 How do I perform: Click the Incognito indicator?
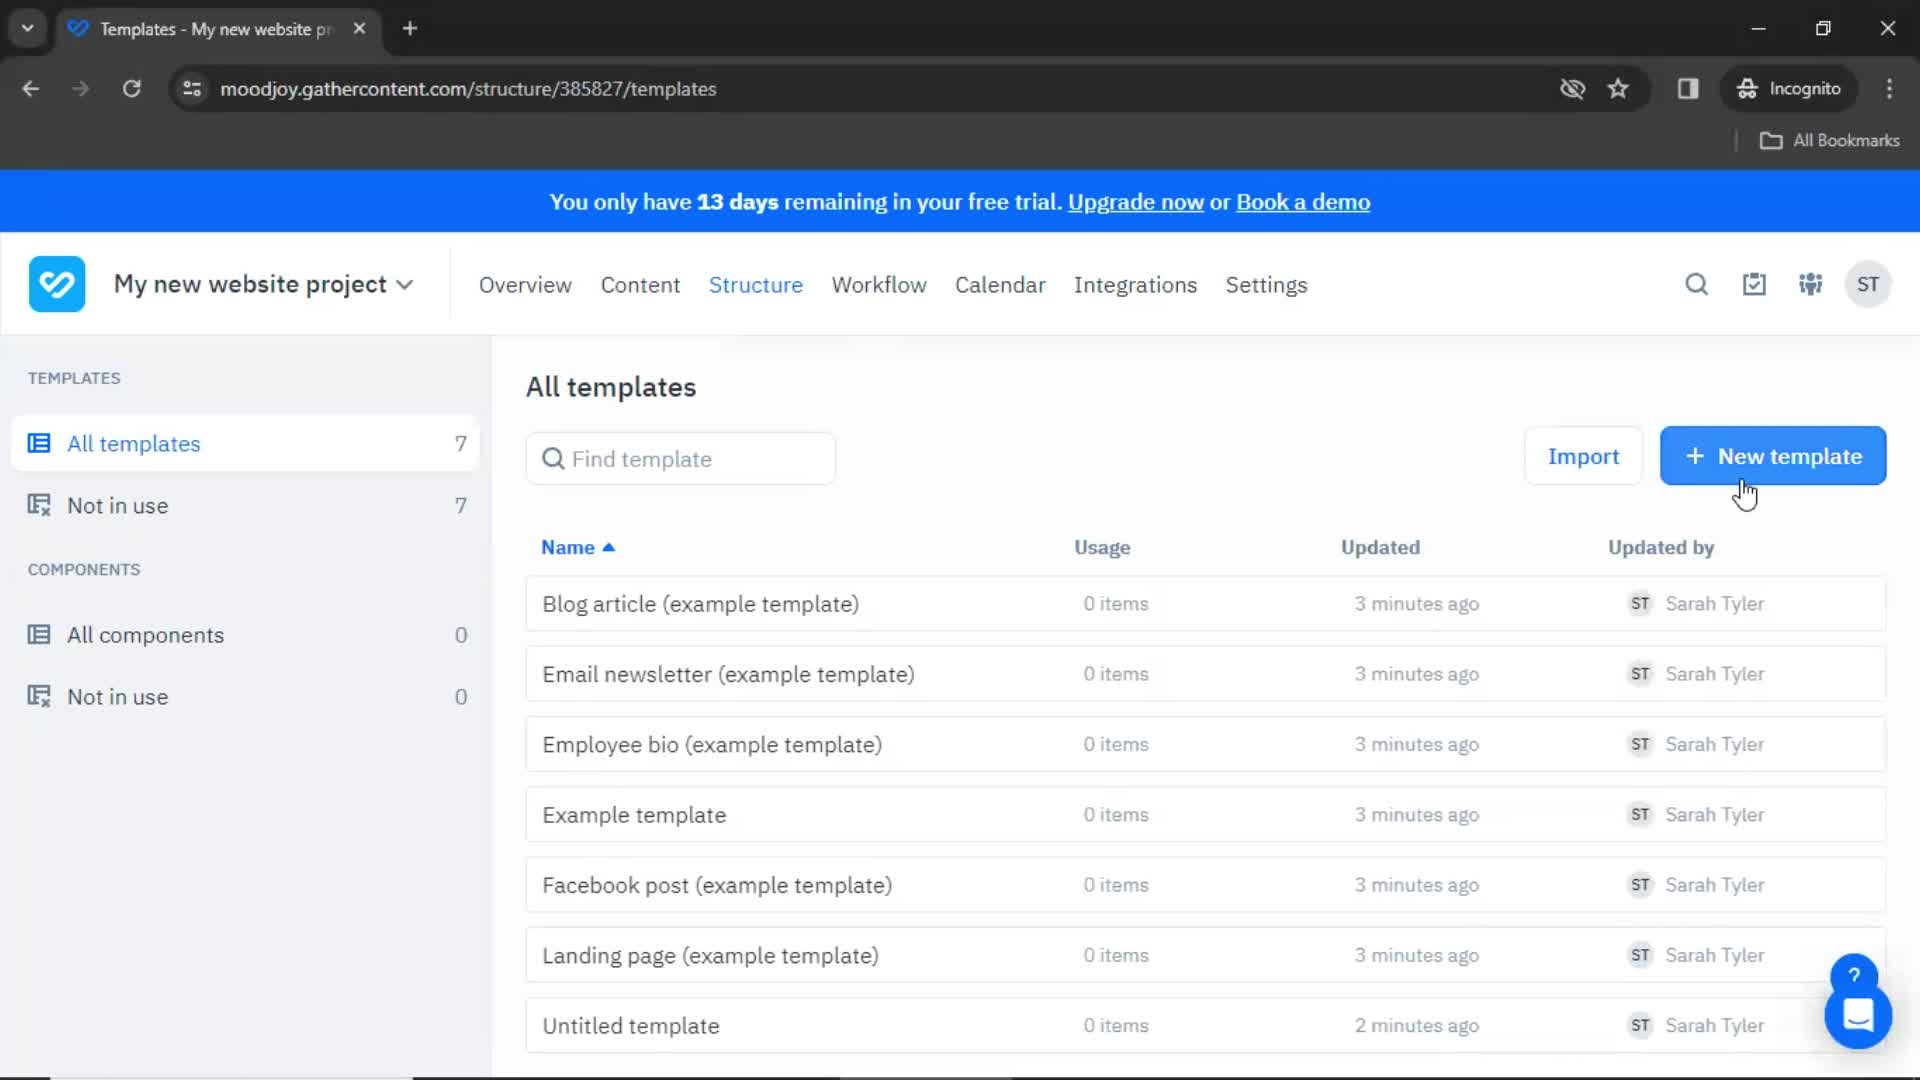[x=1789, y=89]
